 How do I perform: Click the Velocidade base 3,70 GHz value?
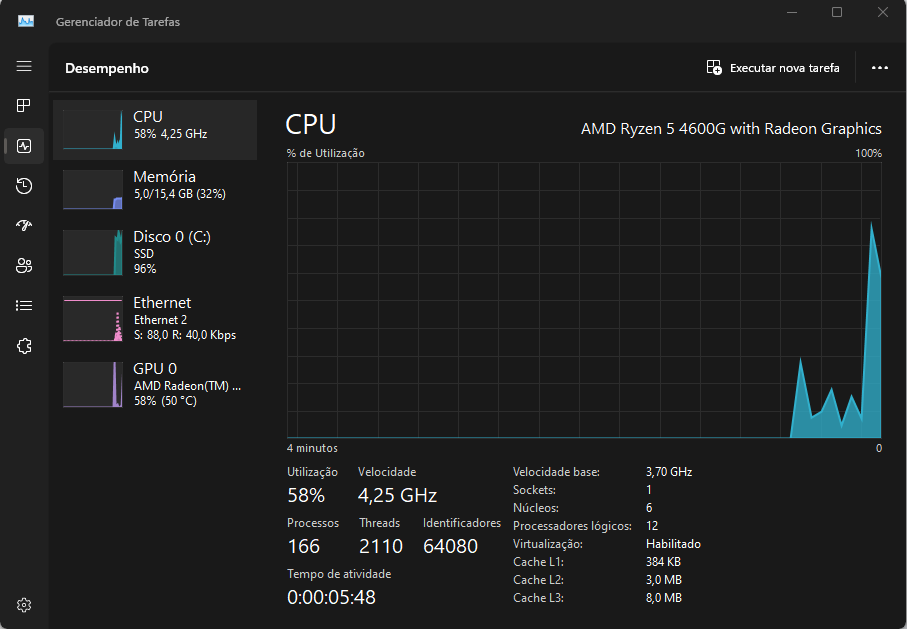tap(669, 472)
